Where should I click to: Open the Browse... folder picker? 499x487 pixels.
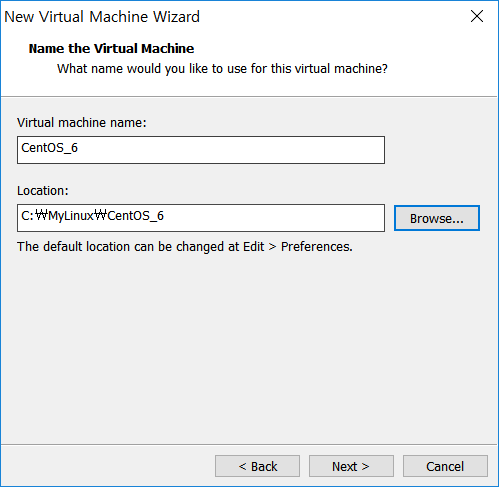tap(437, 218)
